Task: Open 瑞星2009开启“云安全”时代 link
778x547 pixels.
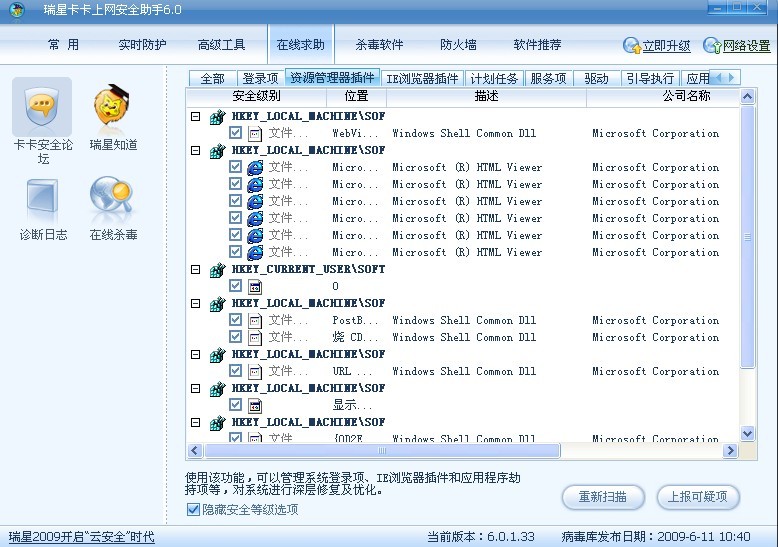Action: [x=81, y=537]
